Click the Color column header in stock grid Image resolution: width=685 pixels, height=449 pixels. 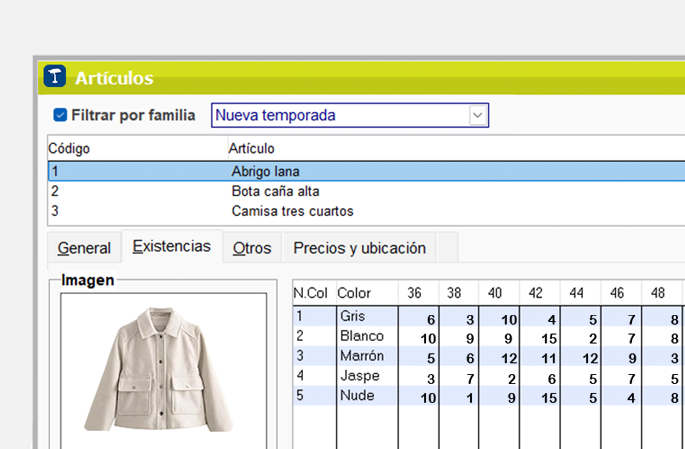[x=354, y=293]
